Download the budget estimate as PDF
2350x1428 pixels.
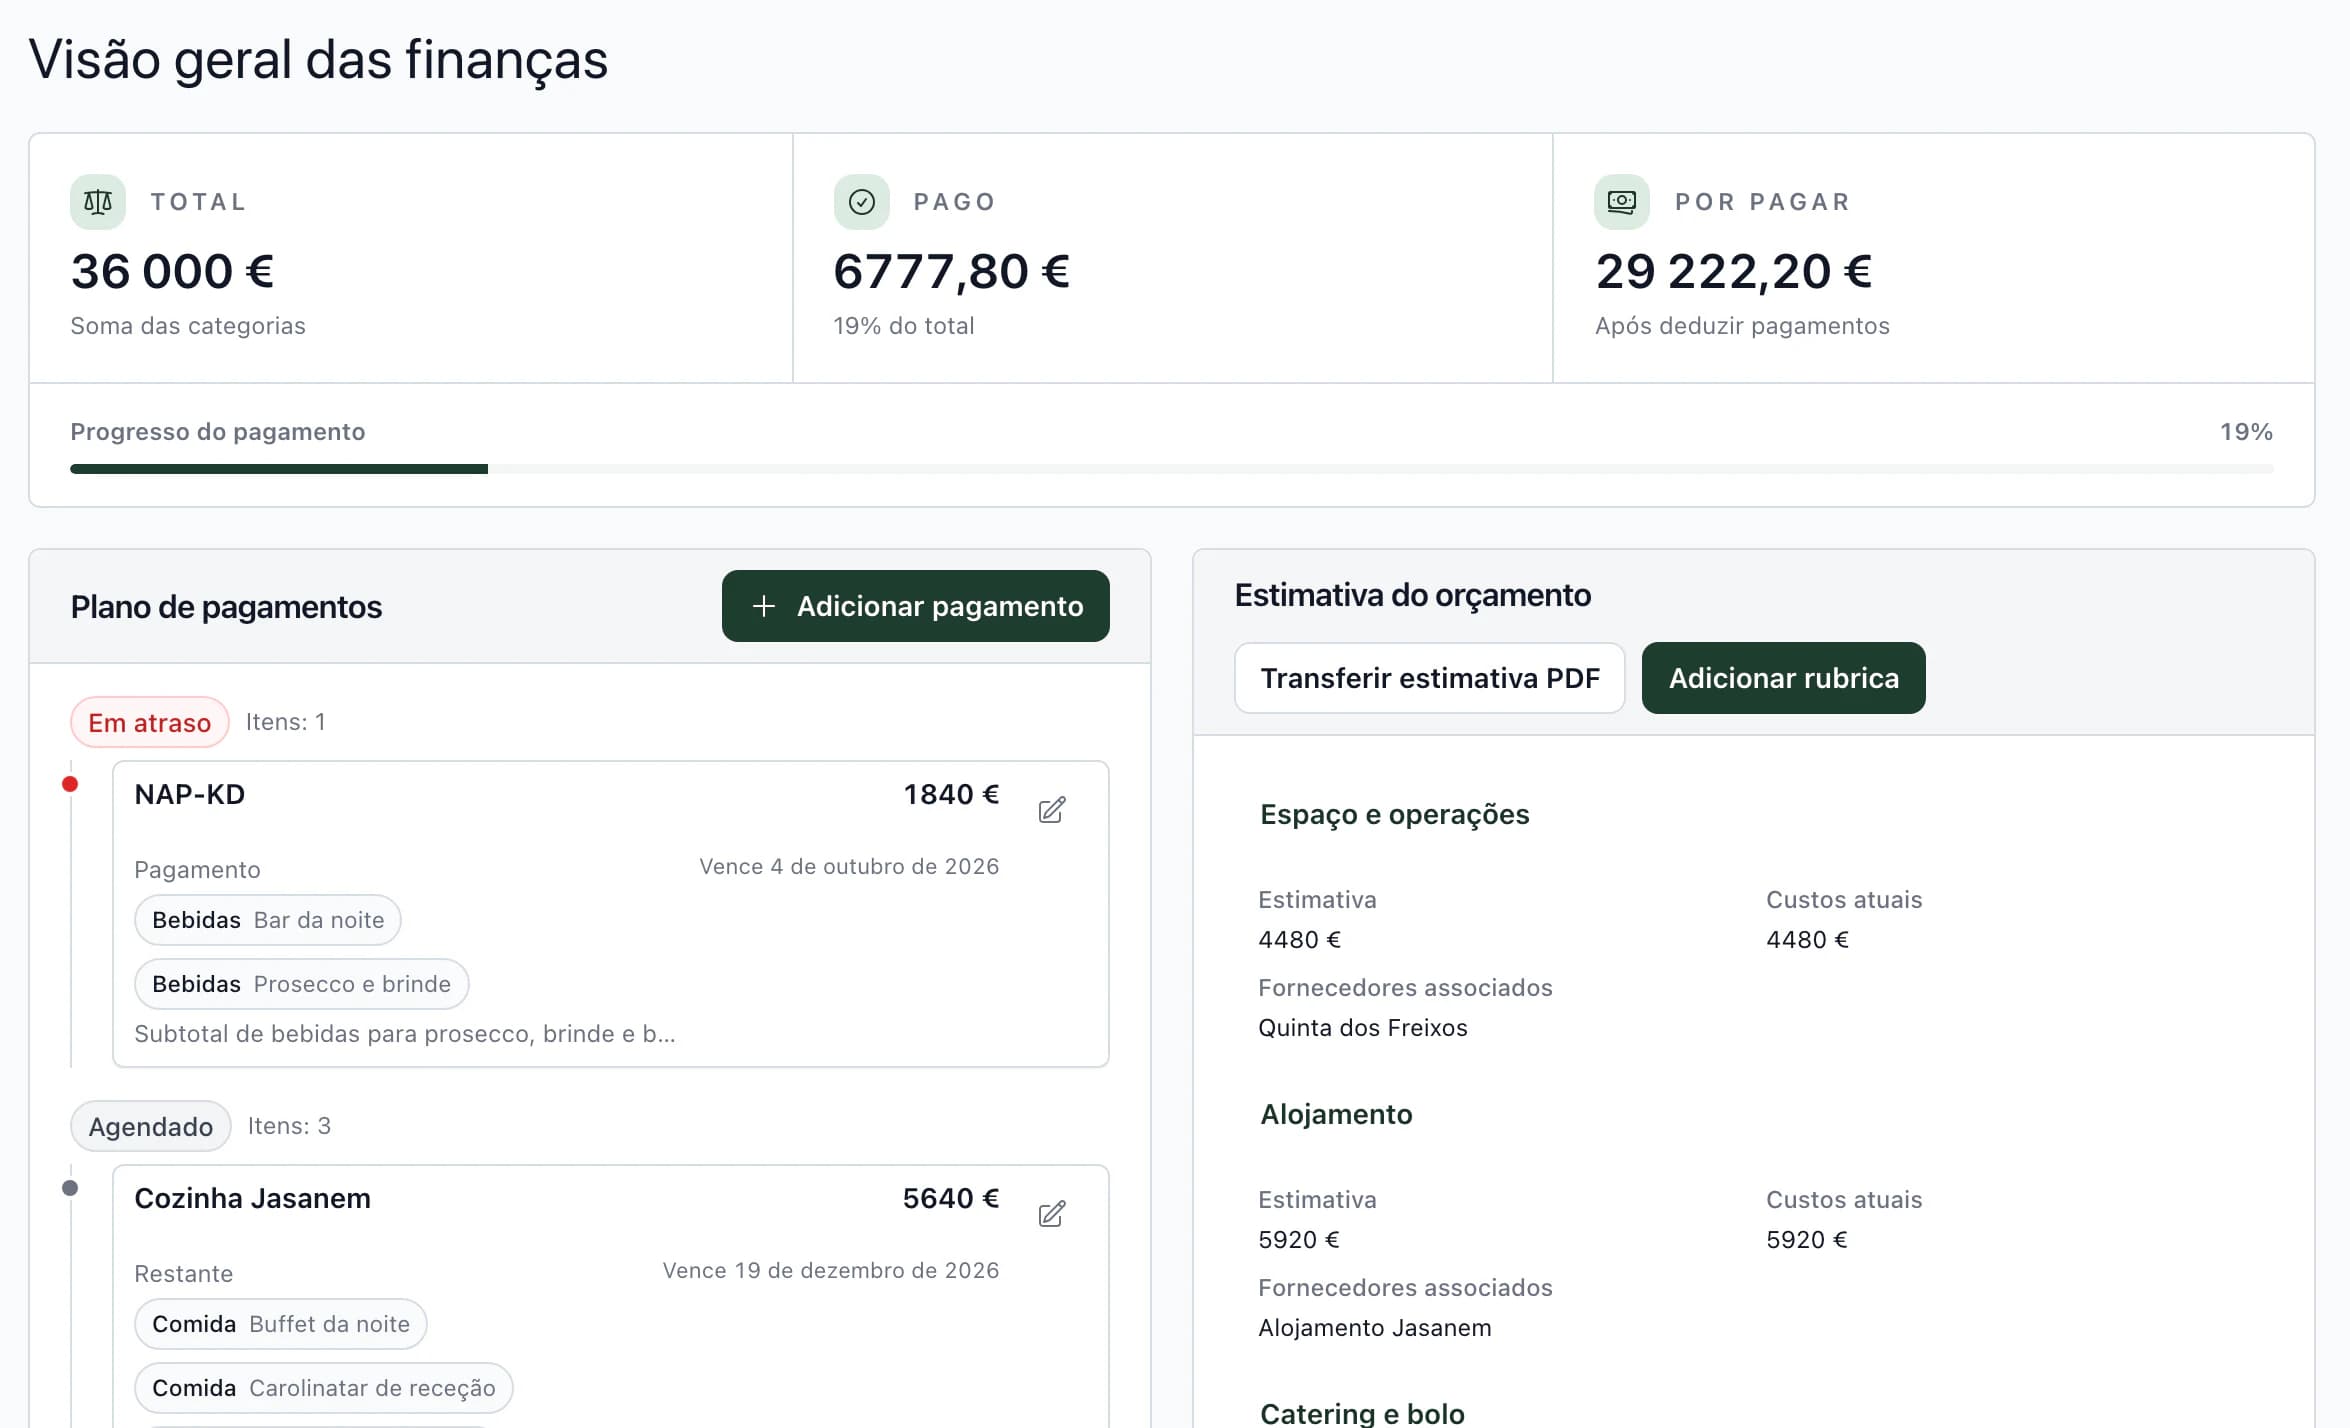(x=1429, y=678)
